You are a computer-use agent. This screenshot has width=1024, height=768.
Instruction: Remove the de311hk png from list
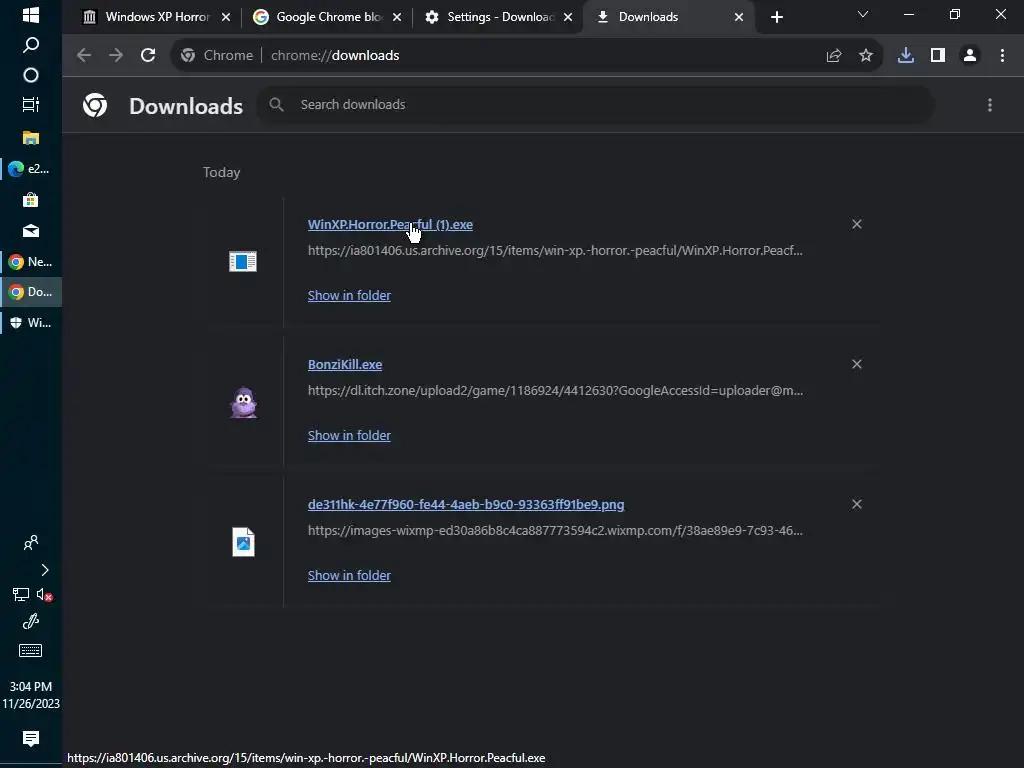[857, 504]
